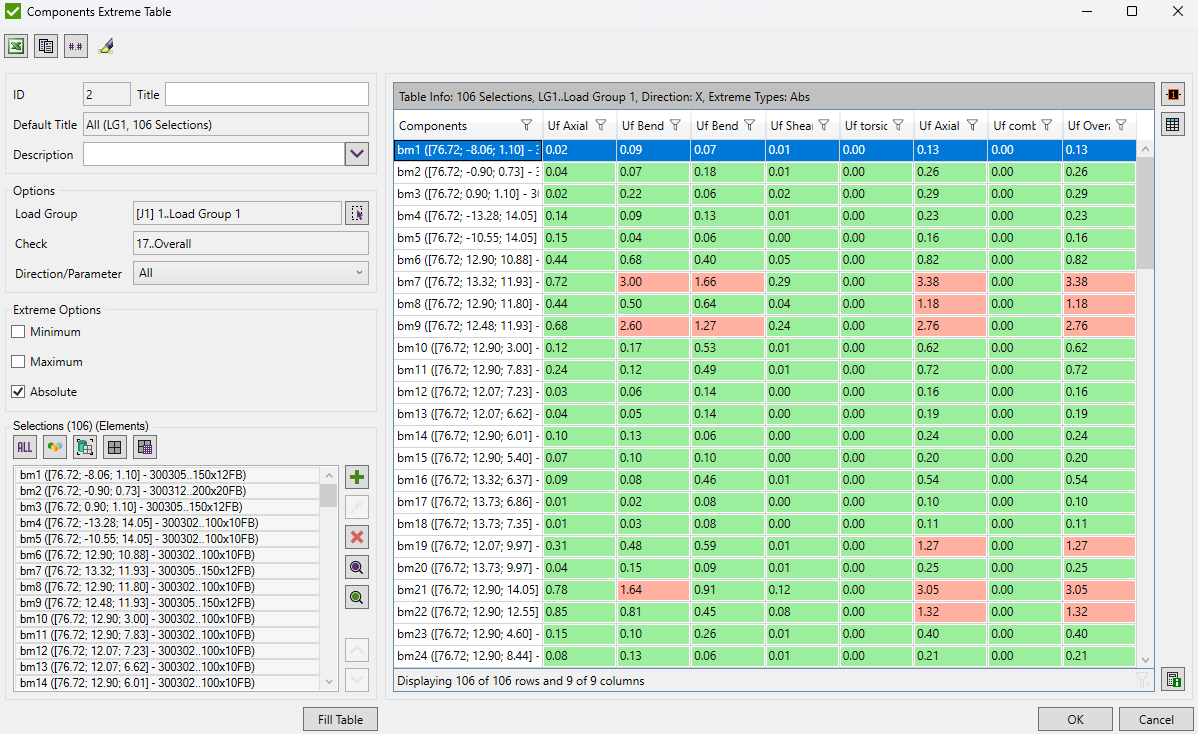Export the table to Excel
The width and height of the screenshot is (1198, 734).
(x=15, y=46)
